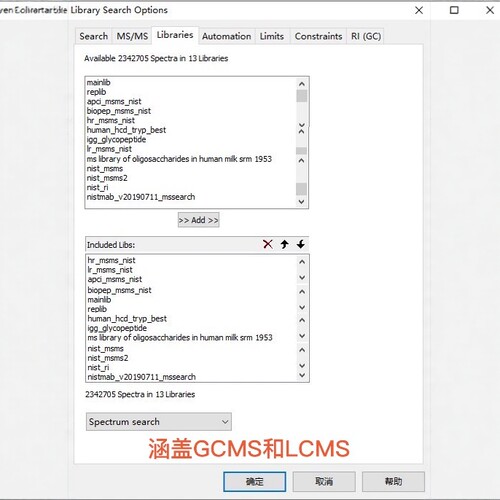Open help with the 帮助 button
This screenshot has height=500, width=500.
click(x=393, y=481)
